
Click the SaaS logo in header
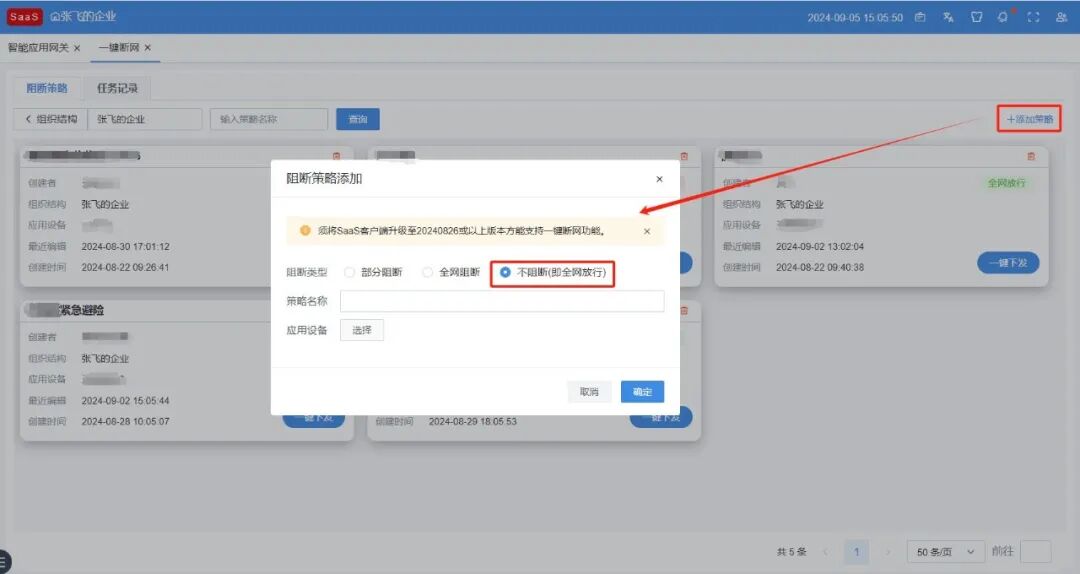tap(24, 17)
